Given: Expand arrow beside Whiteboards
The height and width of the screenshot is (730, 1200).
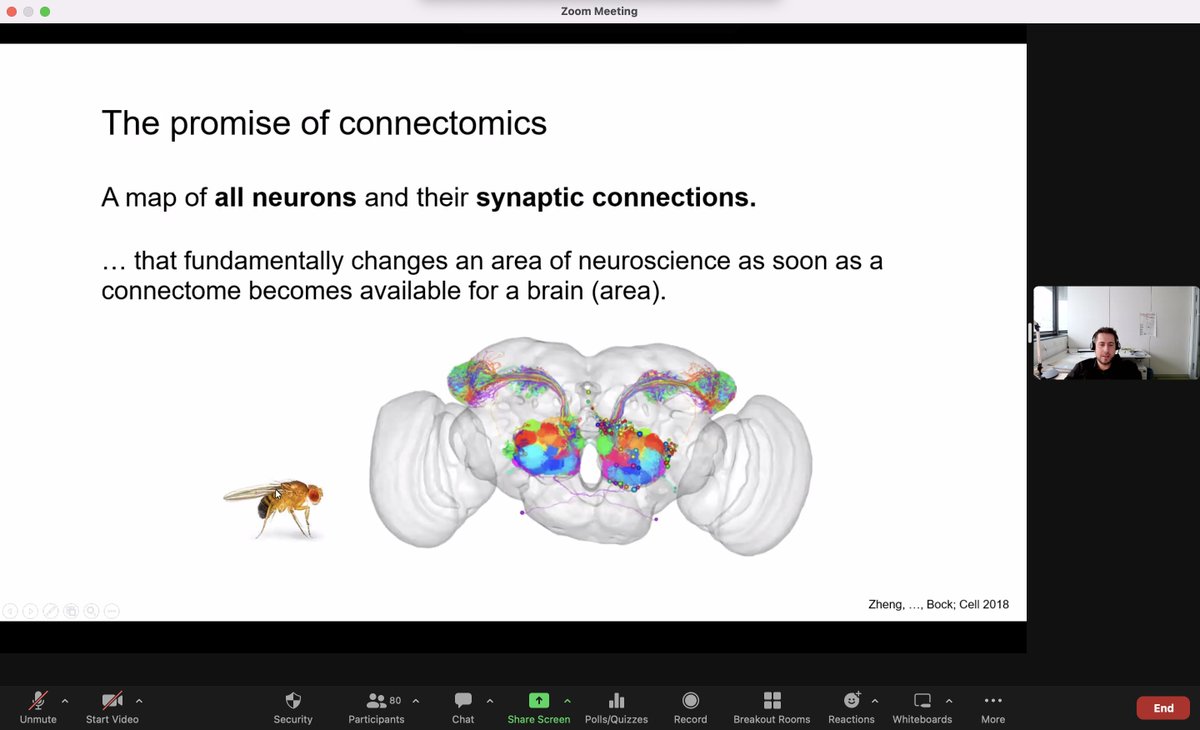Looking at the screenshot, I should click(x=949, y=701).
